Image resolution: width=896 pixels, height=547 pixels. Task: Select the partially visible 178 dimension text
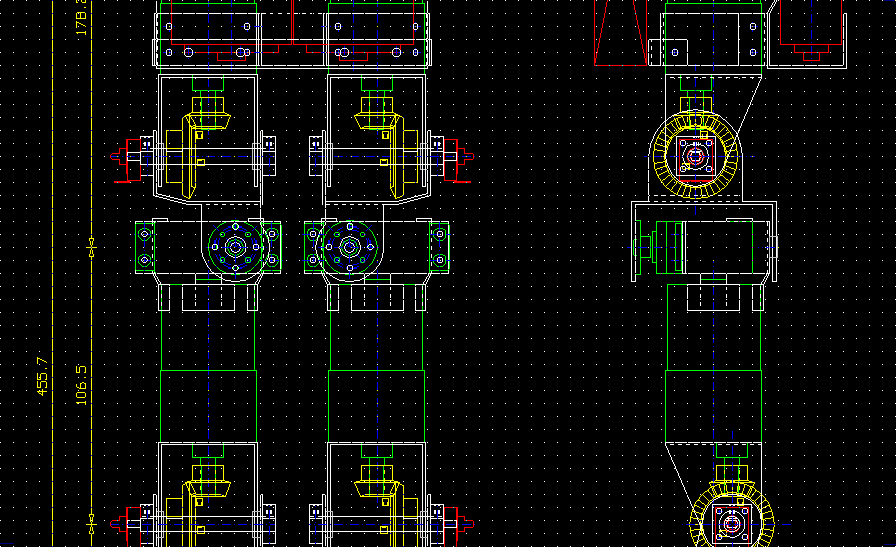coord(81,18)
